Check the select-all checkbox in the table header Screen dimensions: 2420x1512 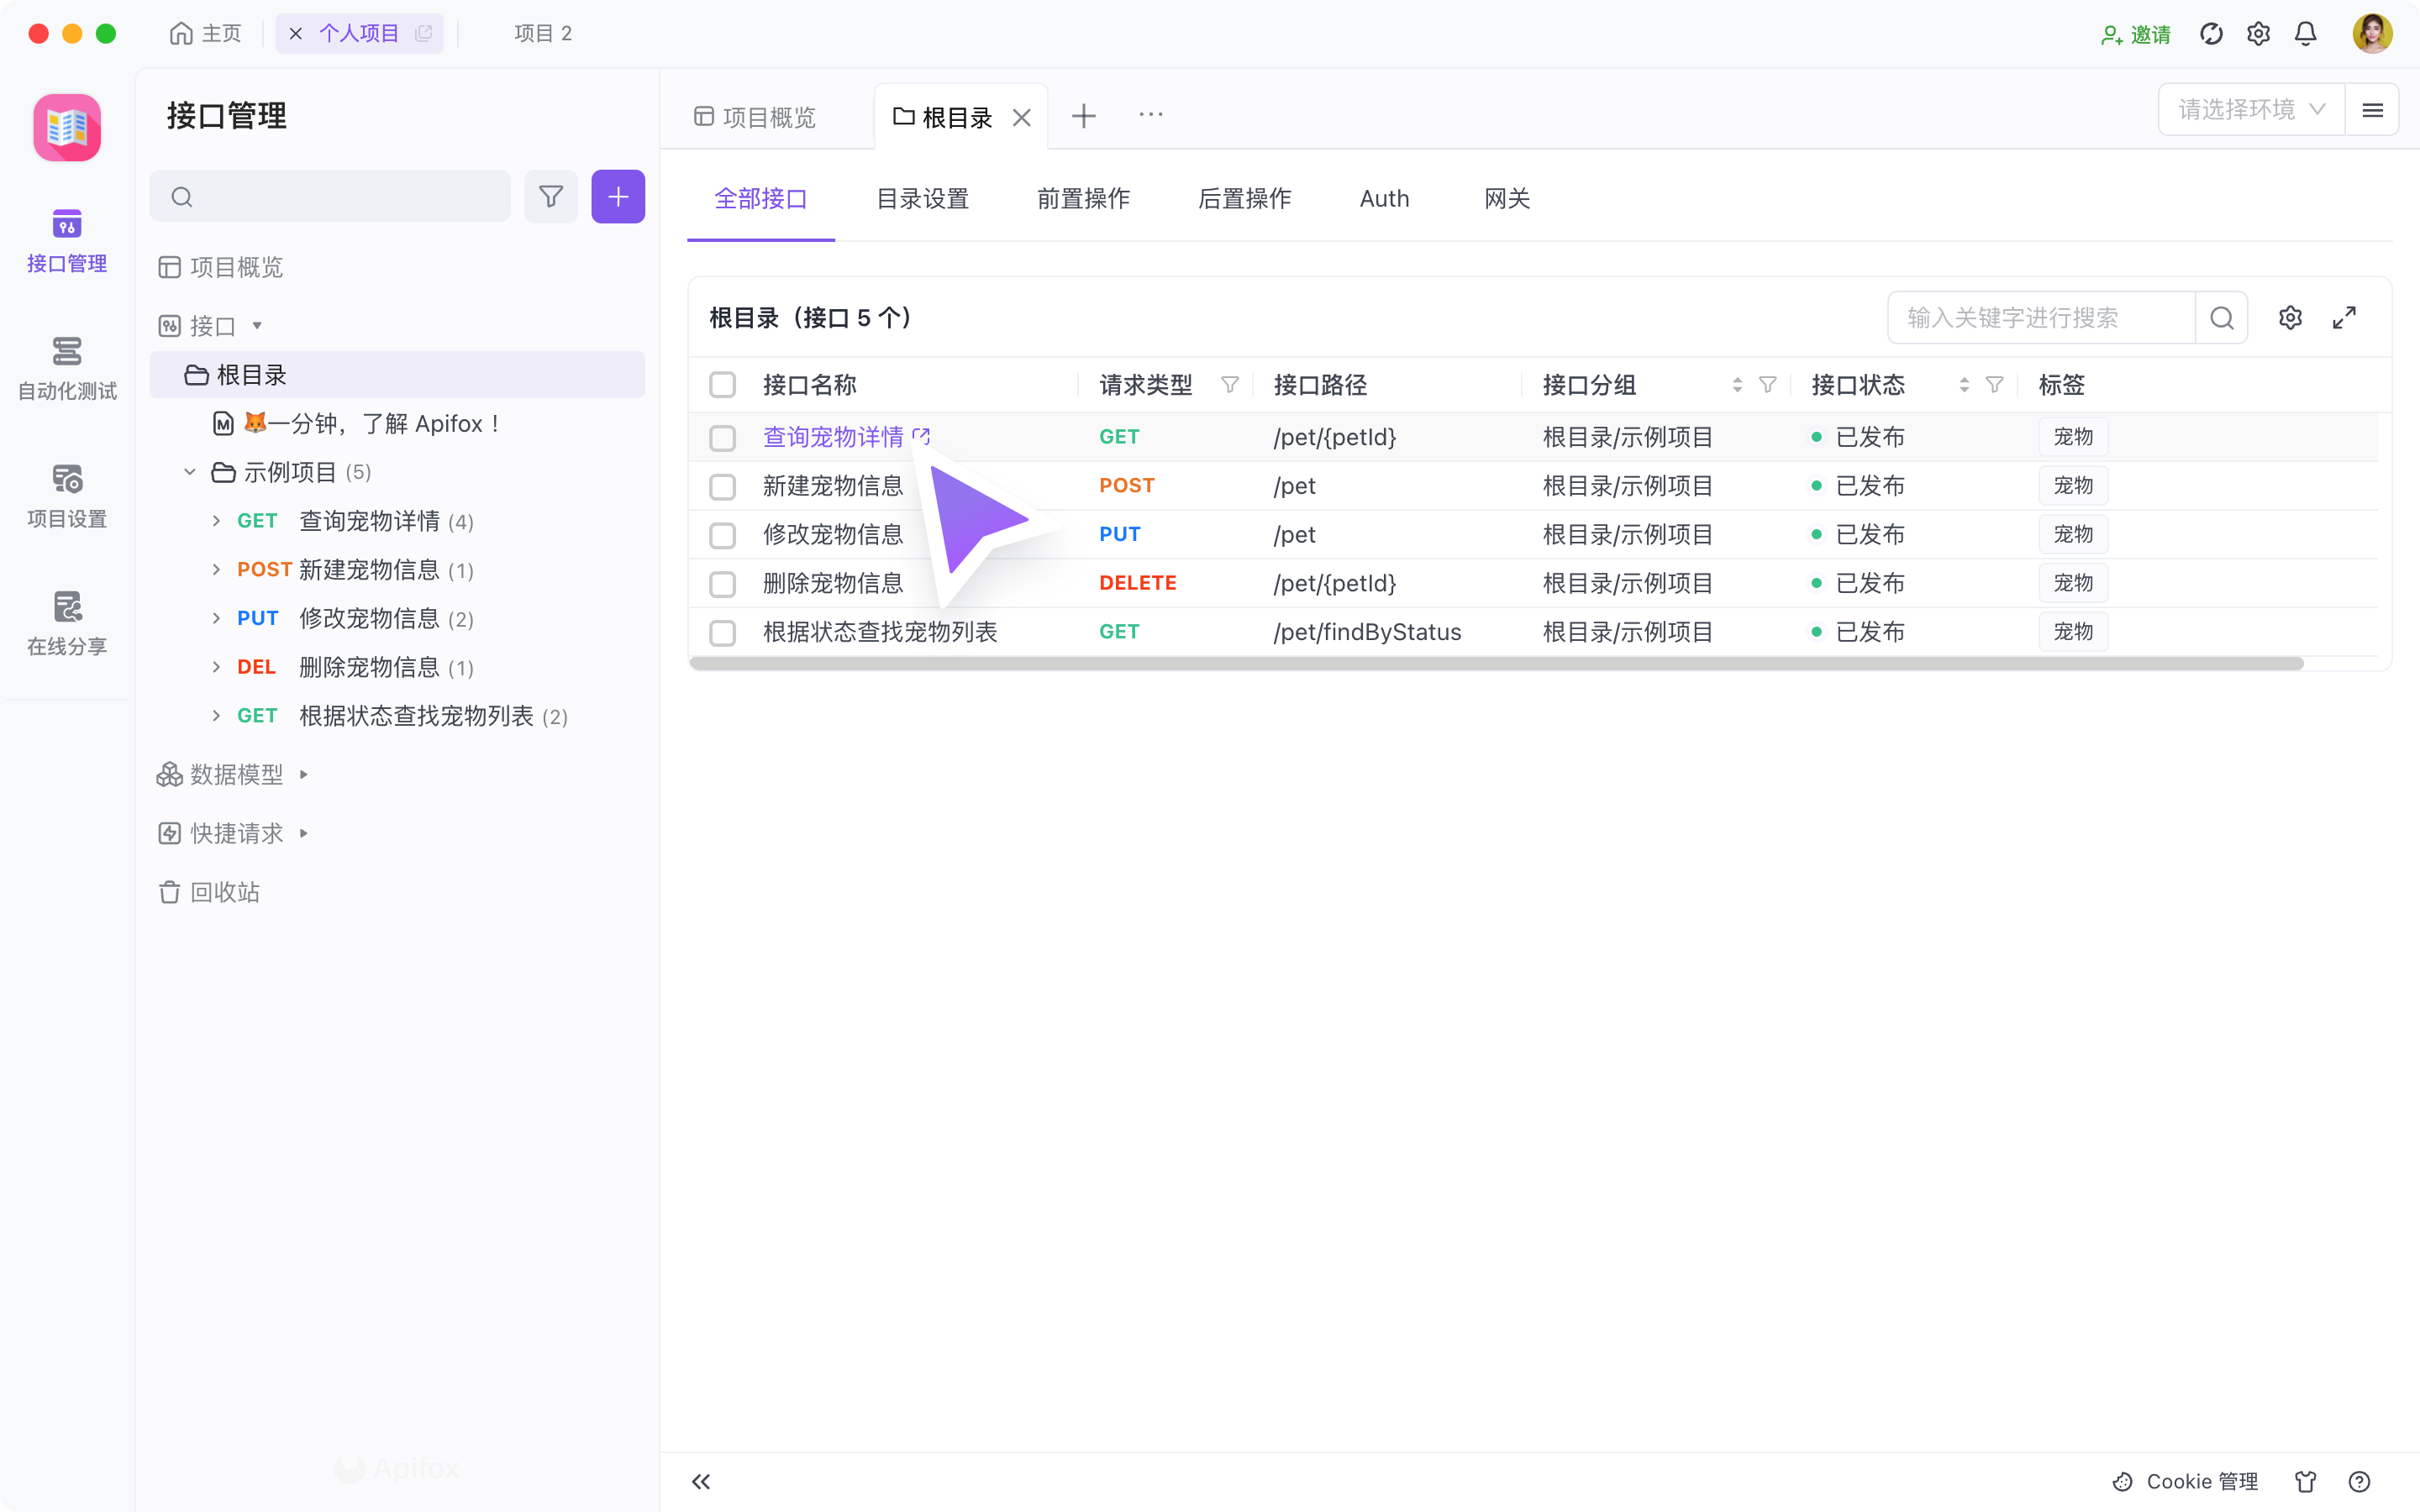pyautogui.click(x=723, y=384)
